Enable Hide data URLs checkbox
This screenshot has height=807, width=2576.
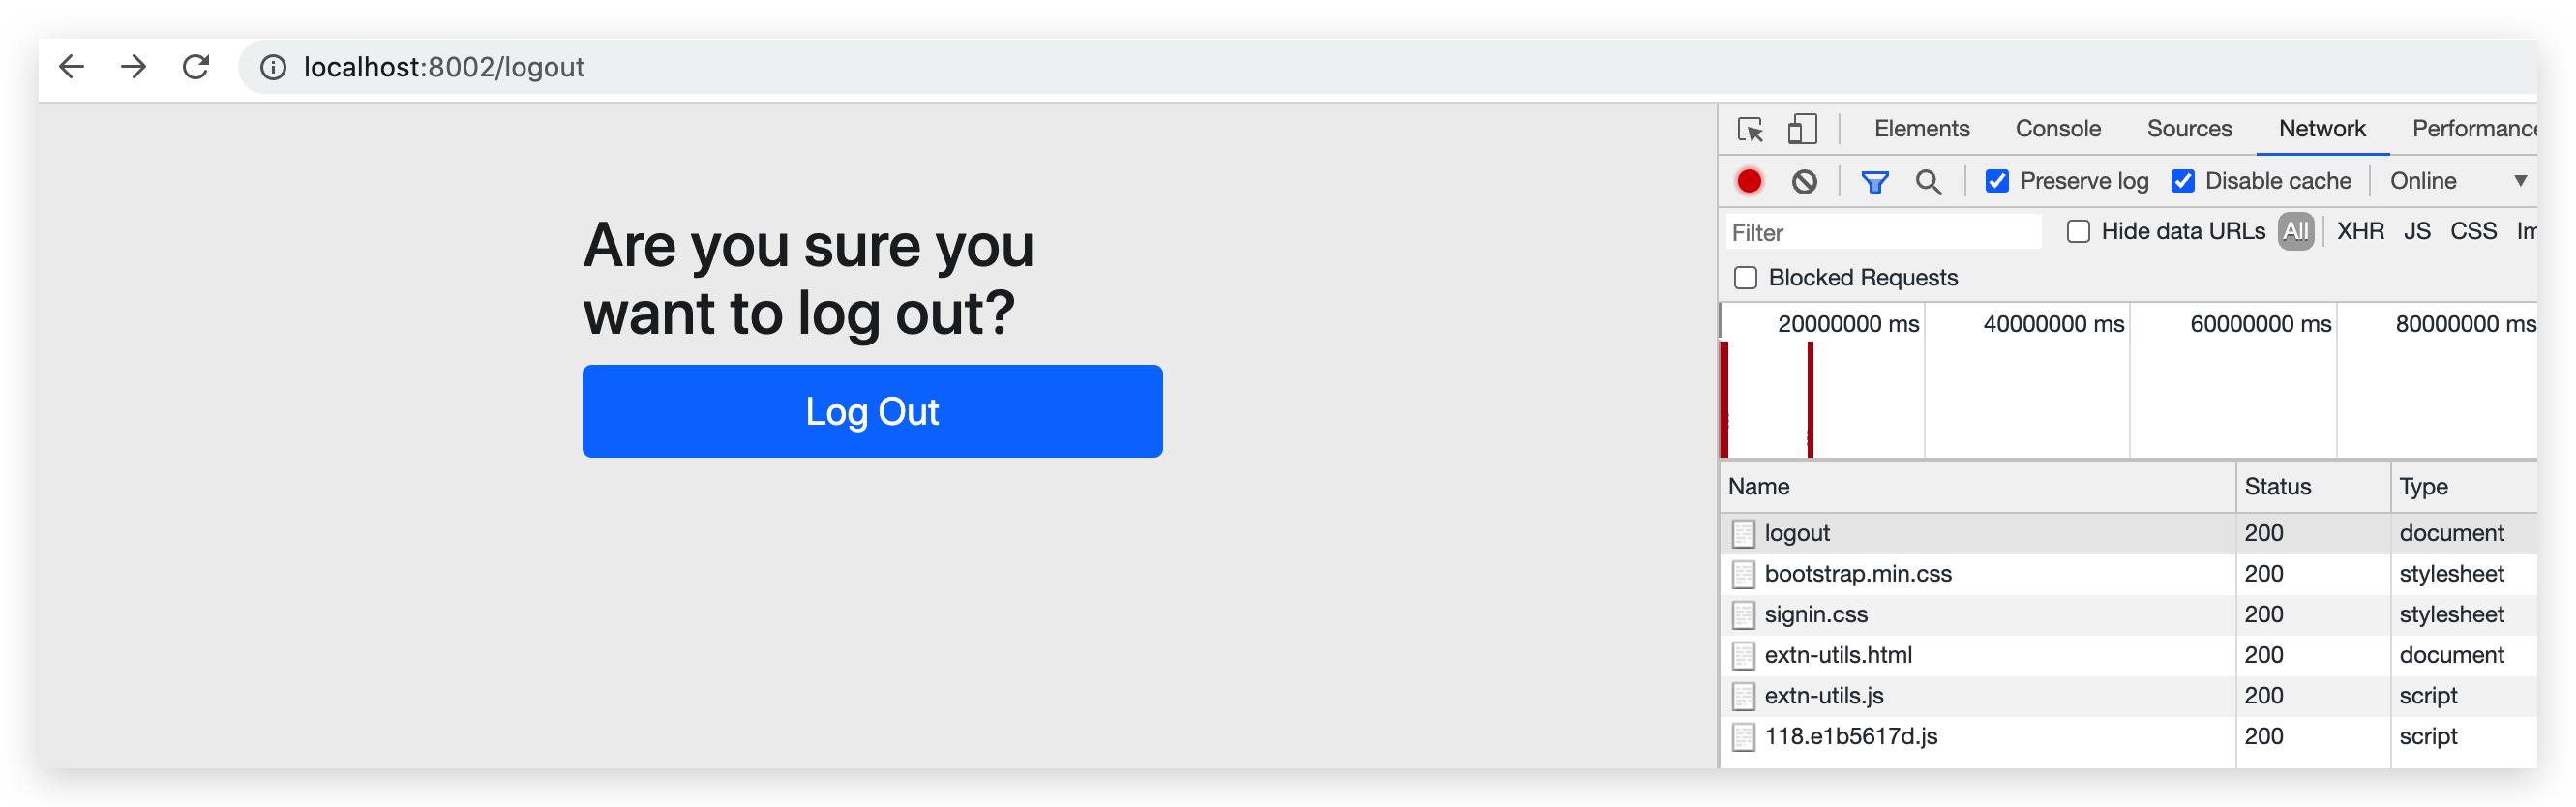(x=2078, y=232)
